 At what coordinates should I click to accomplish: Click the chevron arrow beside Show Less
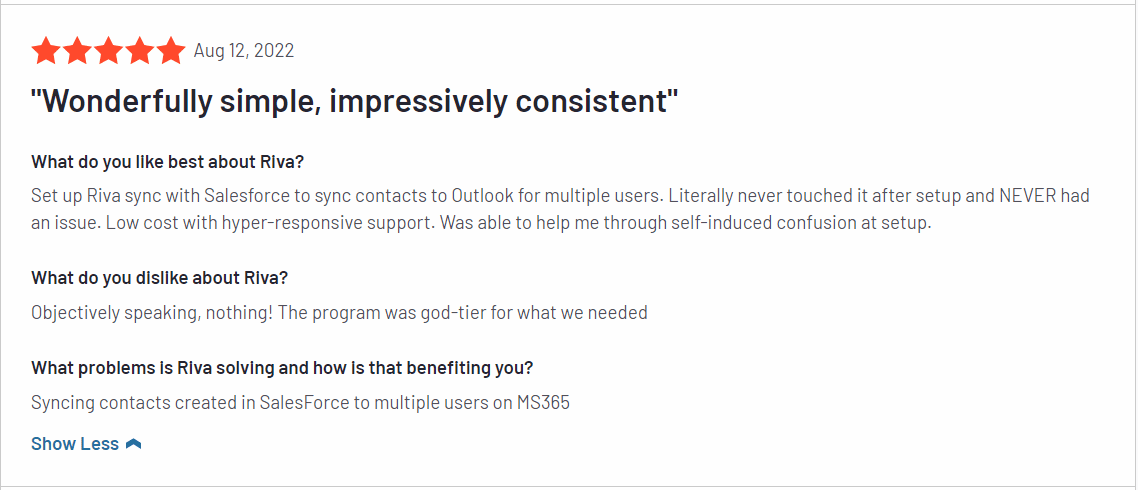pyautogui.click(x=134, y=444)
